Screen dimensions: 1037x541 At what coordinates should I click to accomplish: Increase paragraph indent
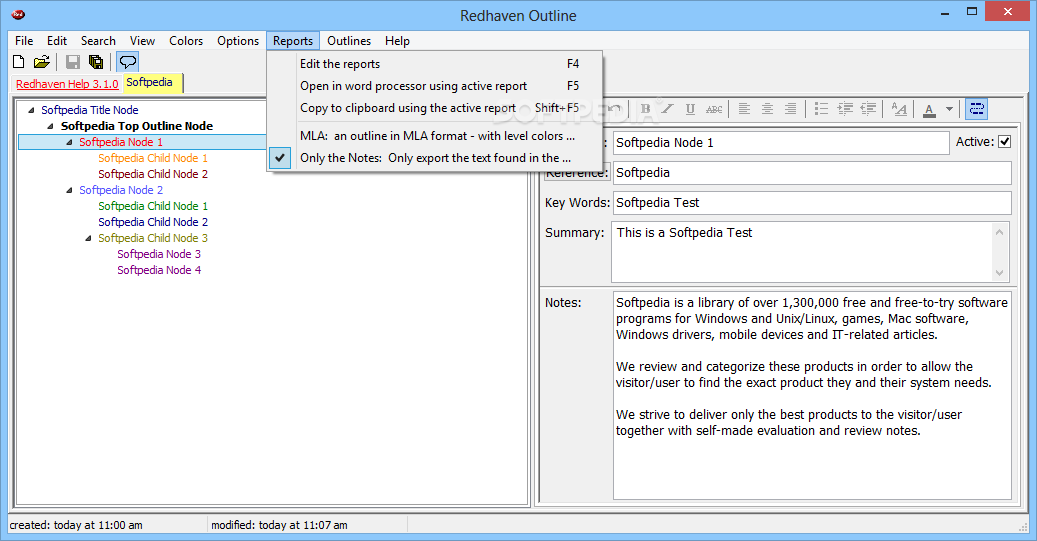[x=845, y=109]
